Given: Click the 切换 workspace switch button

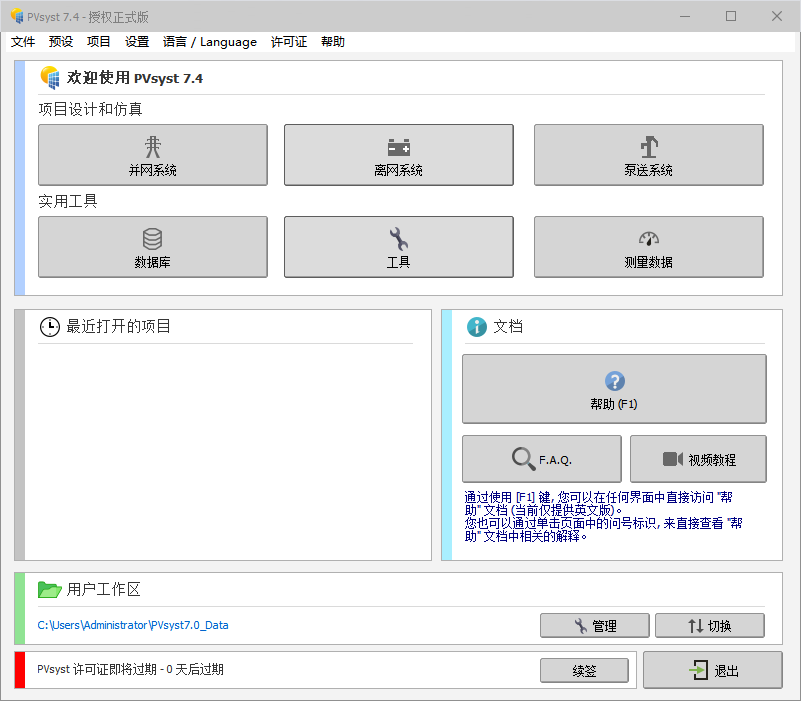Looking at the screenshot, I should 710,625.
